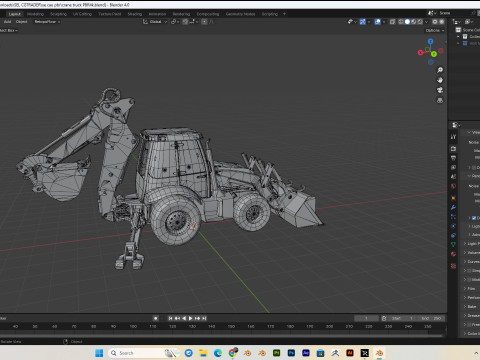Expand the Curves panel
This screenshot has width=480, height=360.
click(471, 262)
